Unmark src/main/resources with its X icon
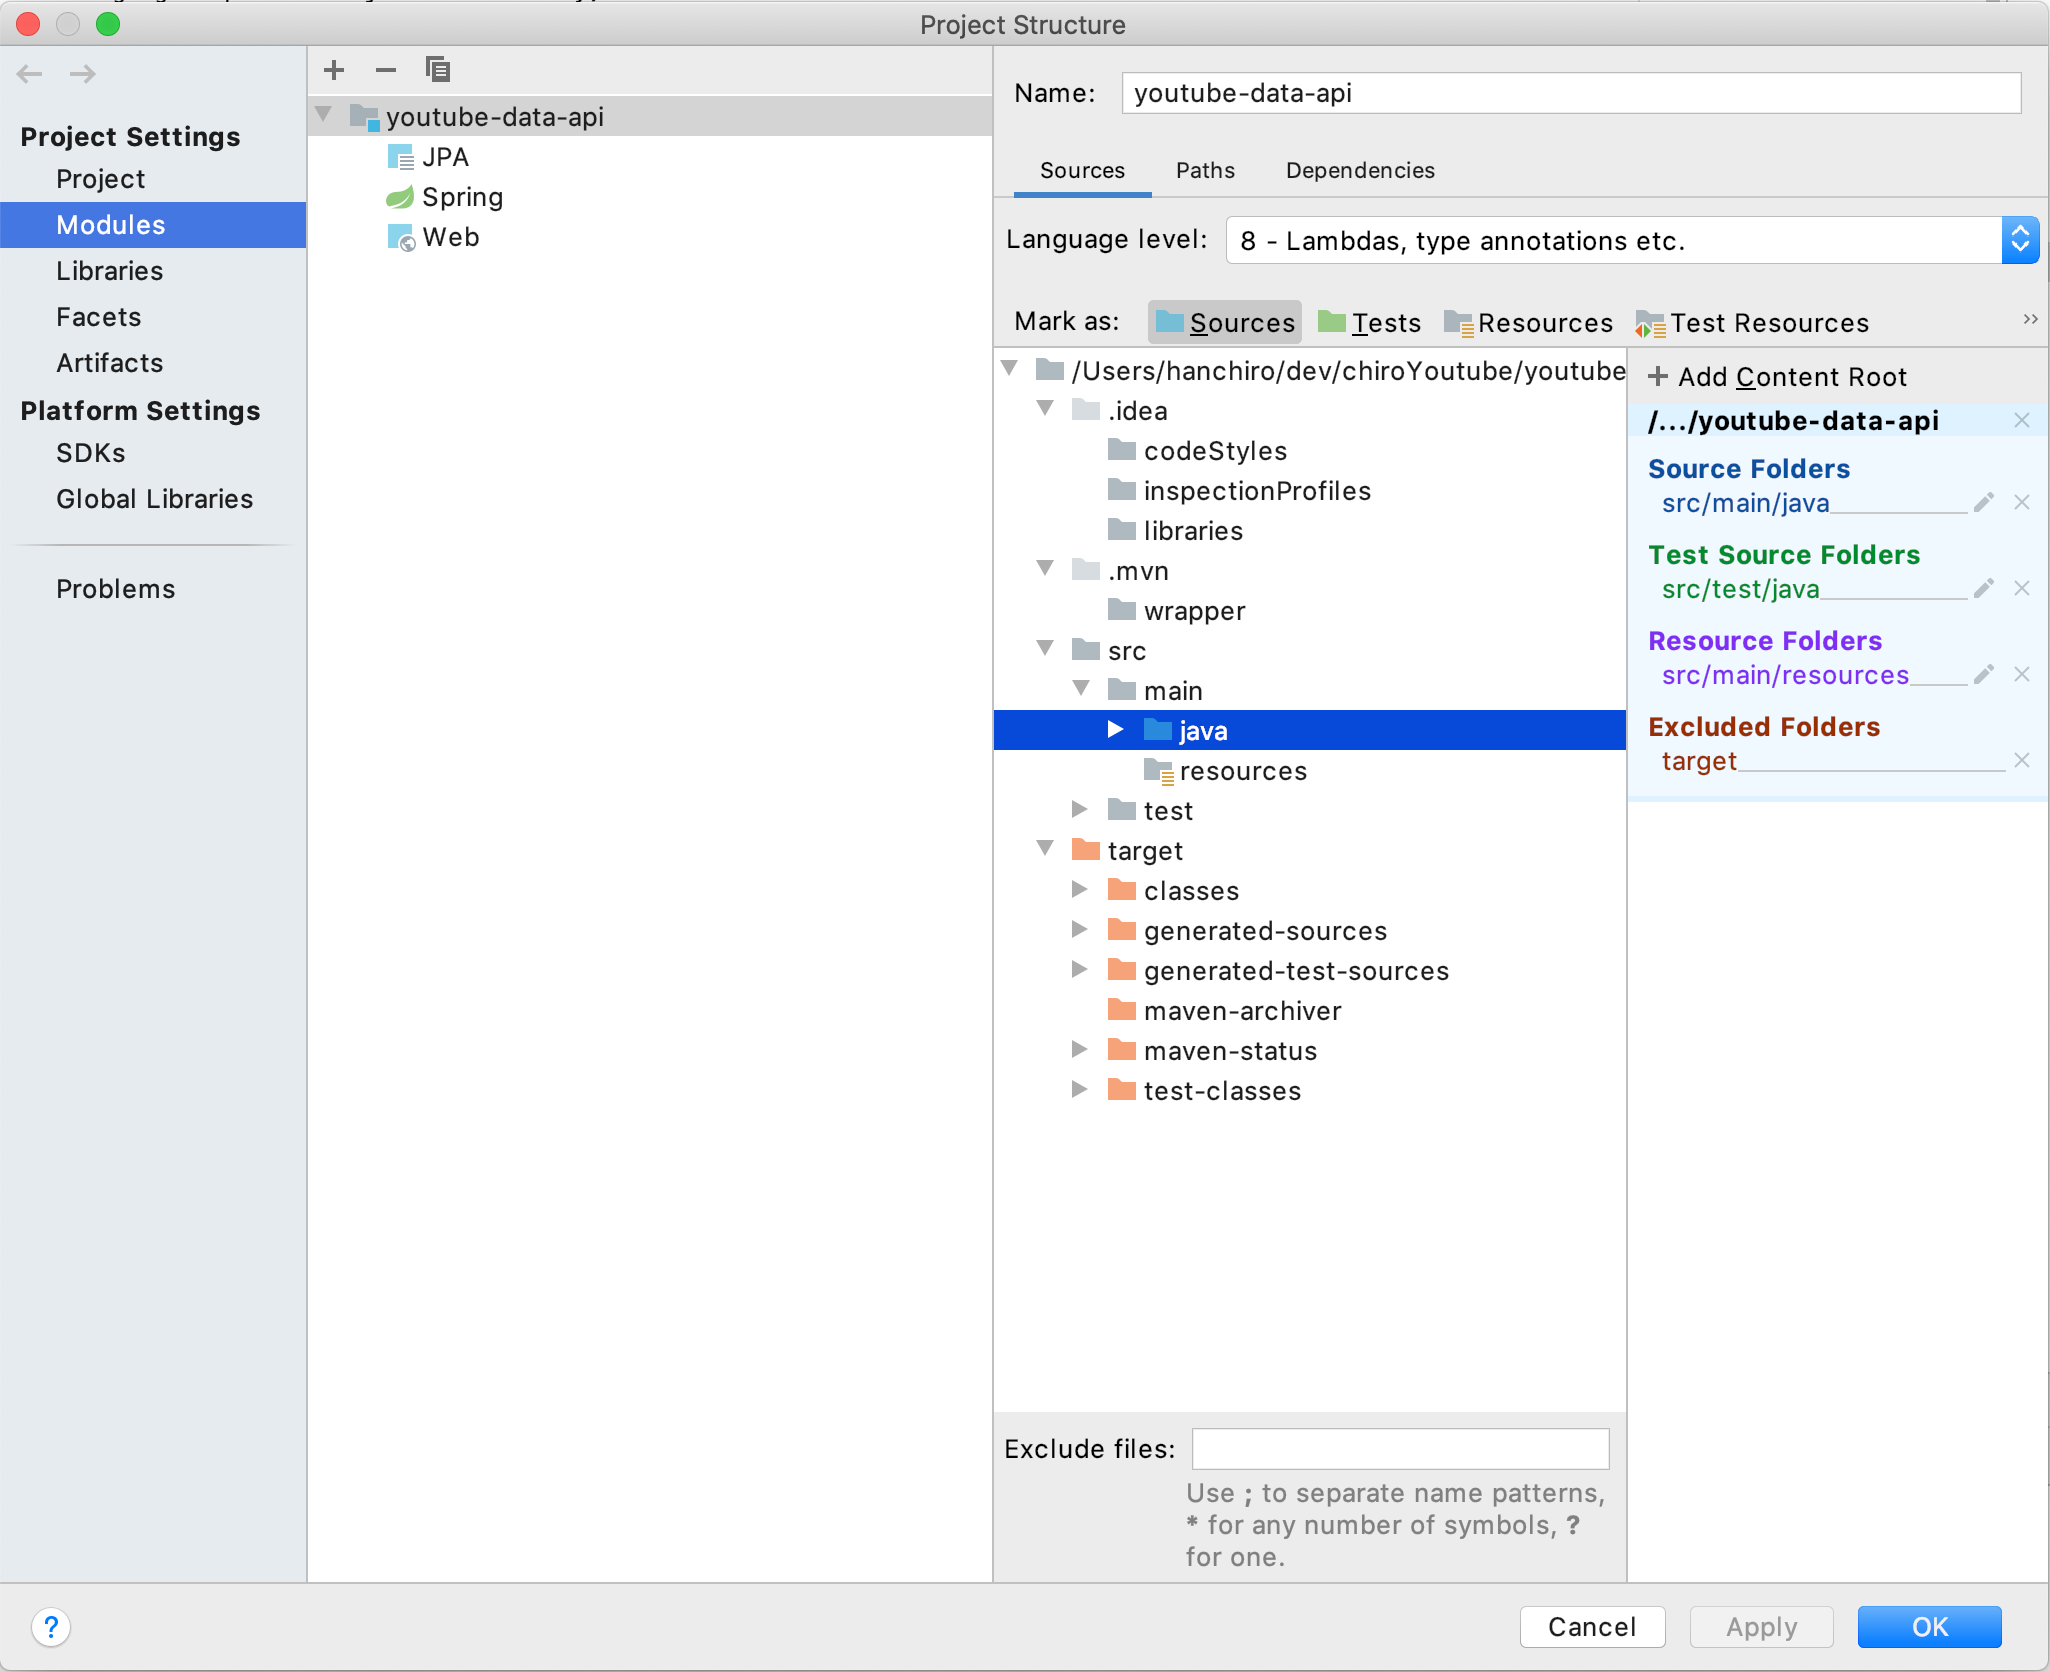2050x1672 pixels. coord(2022,675)
